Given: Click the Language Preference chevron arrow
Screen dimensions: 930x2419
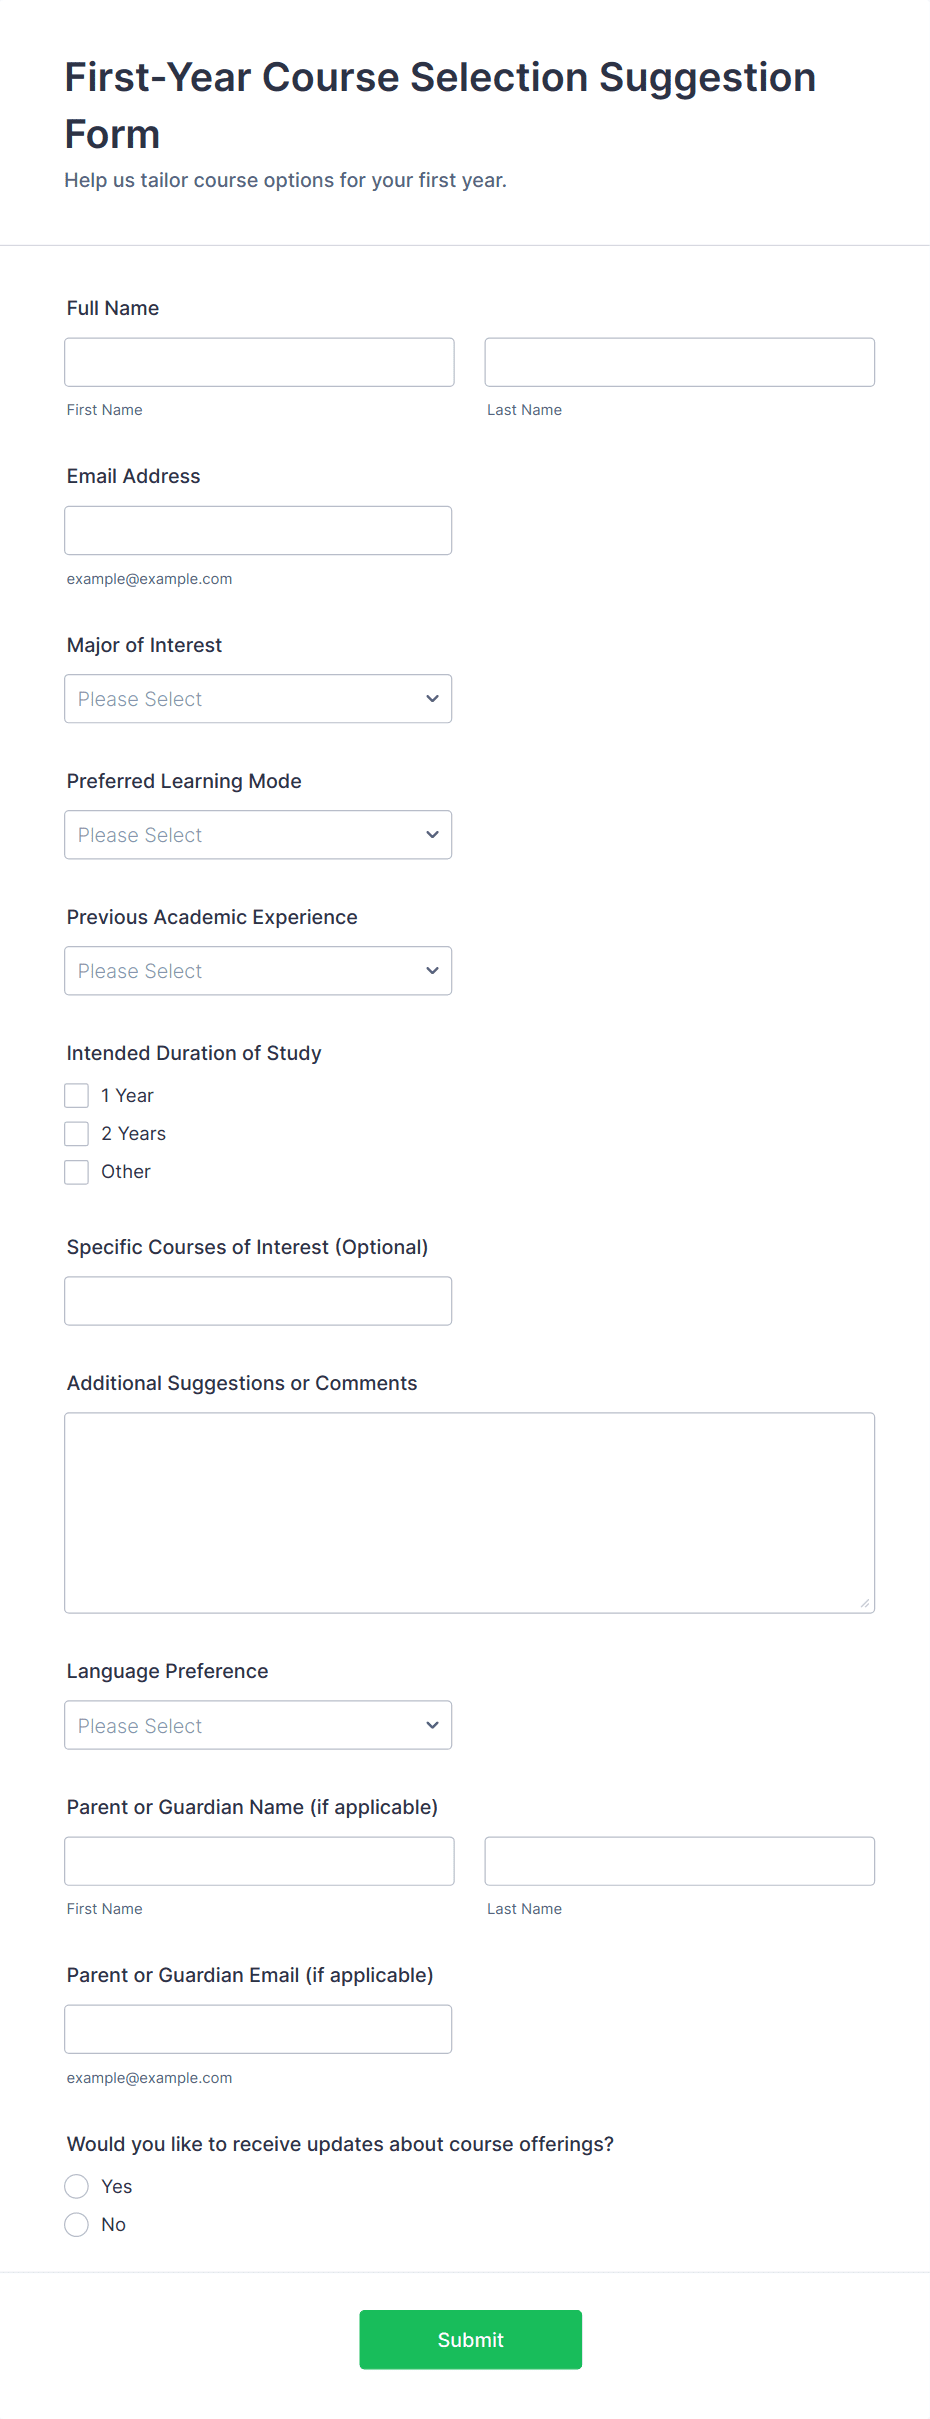Looking at the screenshot, I should (x=432, y=1726).
